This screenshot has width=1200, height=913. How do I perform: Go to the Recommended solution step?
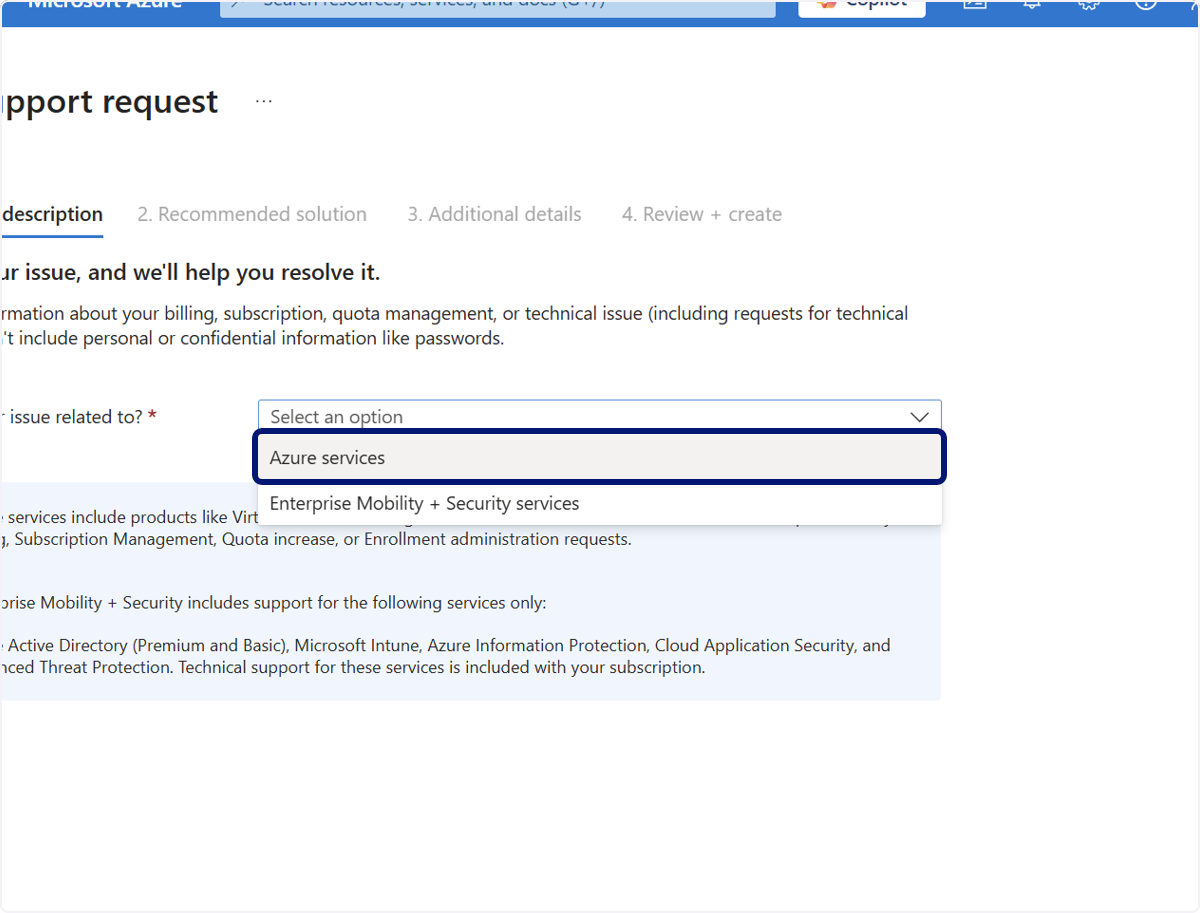pos(252,214)
